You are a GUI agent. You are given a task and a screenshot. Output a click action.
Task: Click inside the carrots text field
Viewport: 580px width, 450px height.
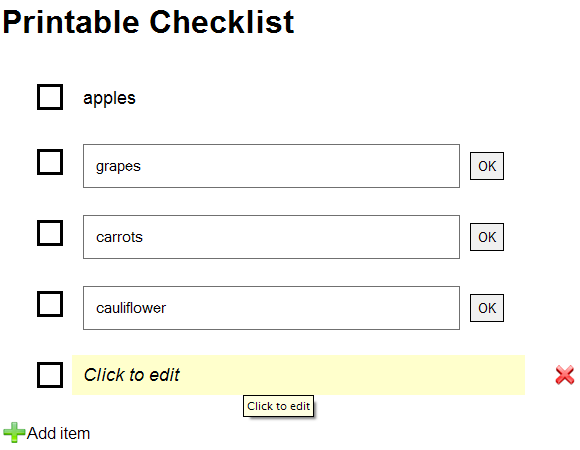pyautogui.click(x=272, y=237)
